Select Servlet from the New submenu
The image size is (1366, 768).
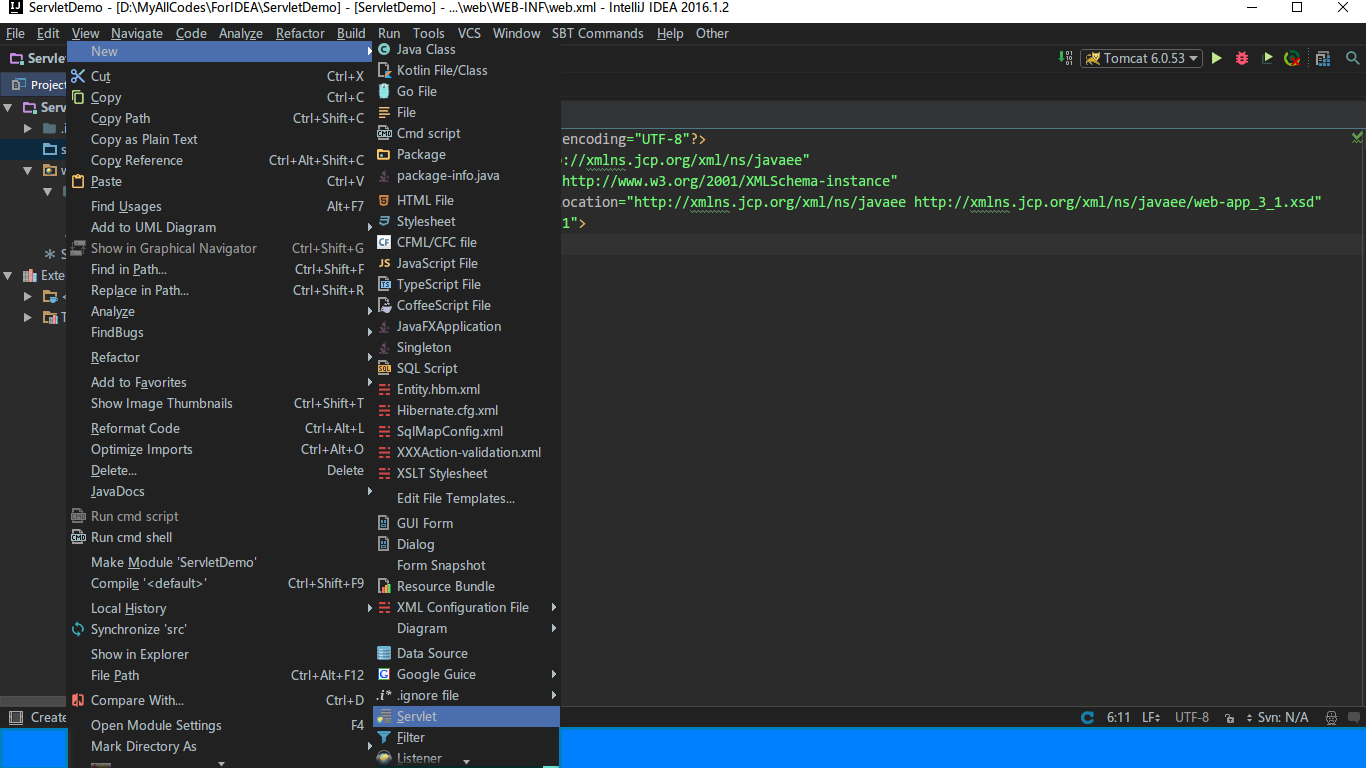pyautogui.click(x=466, y=716)
